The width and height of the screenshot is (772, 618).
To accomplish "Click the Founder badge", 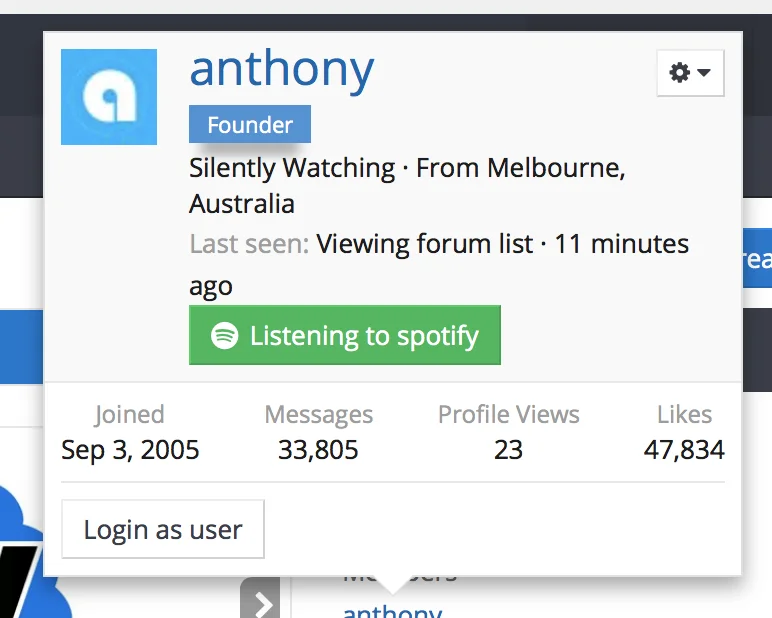I will 250,124.
